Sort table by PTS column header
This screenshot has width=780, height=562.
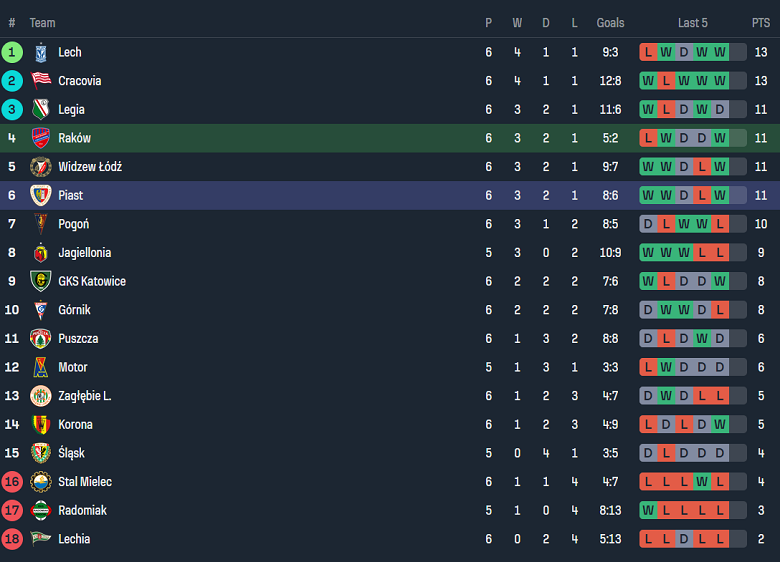(x=761, y=23)
